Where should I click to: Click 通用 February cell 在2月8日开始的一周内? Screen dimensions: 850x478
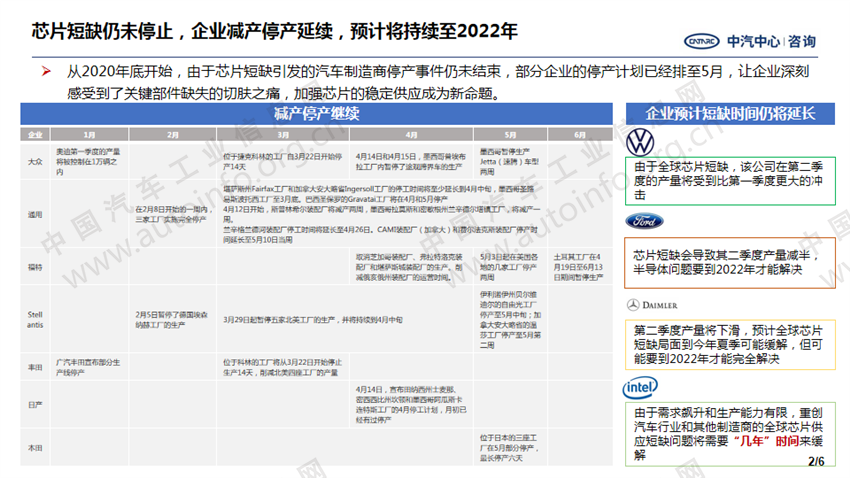pos(173,214)
